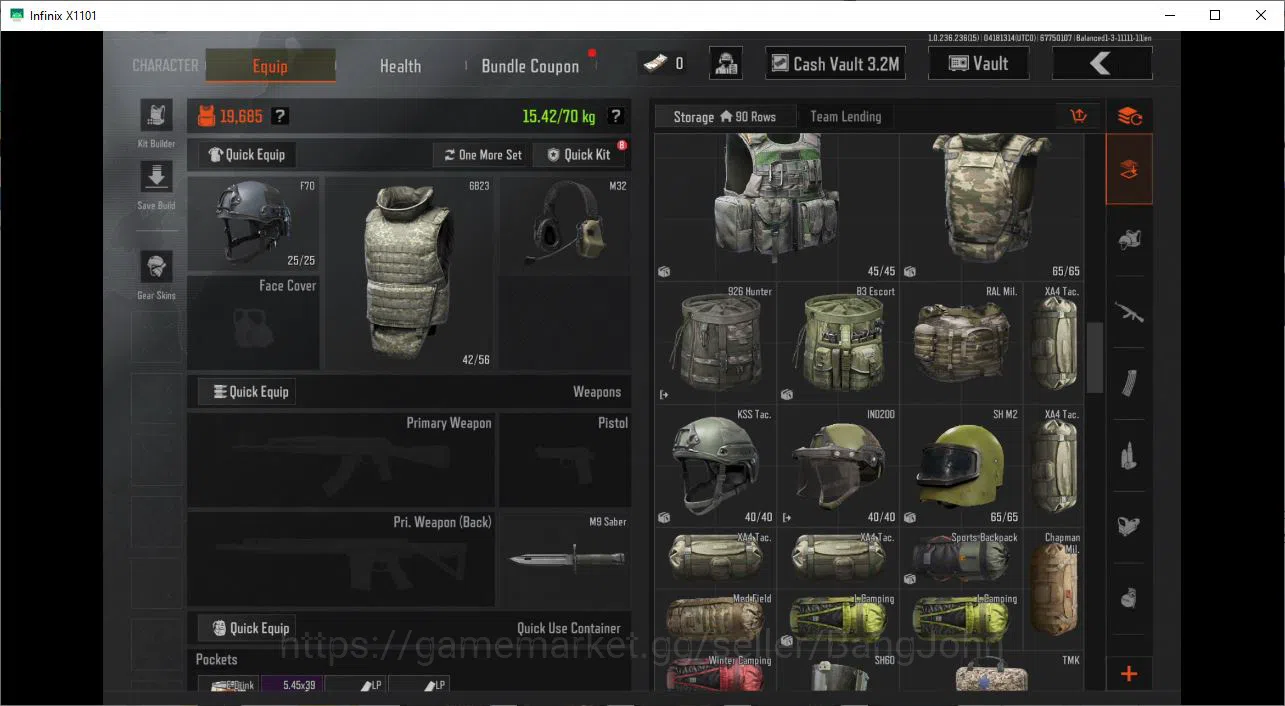Open the operator profile icon near Cash Vault
Image resolution: width=1285 pixels, height=706 pixels.
click(726, 63)
